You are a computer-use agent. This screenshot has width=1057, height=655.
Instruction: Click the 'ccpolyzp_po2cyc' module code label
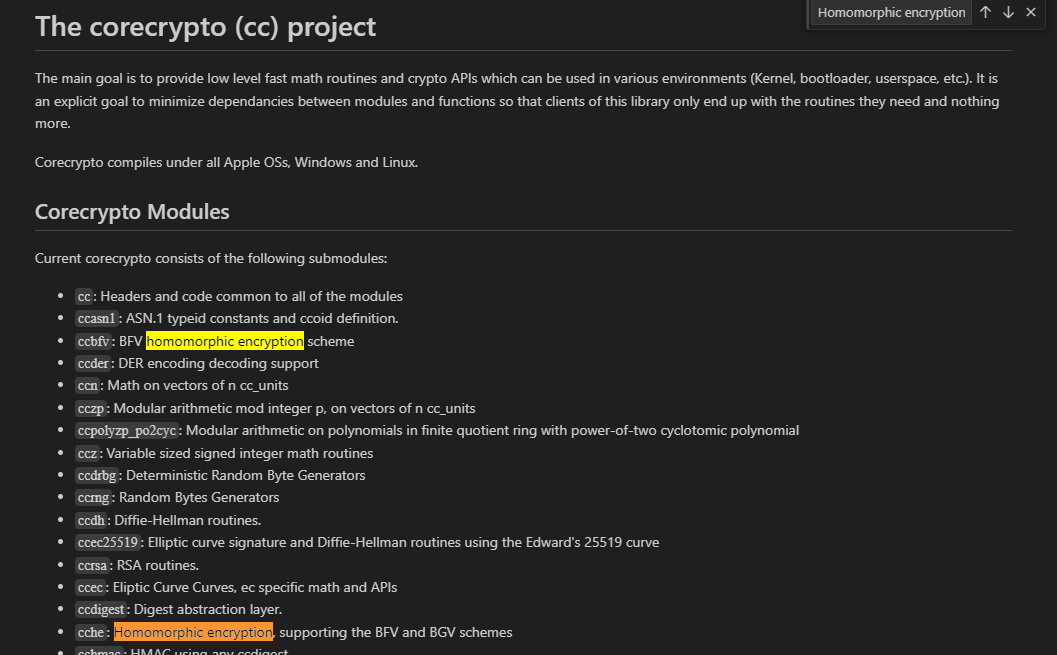coord(127,431)
